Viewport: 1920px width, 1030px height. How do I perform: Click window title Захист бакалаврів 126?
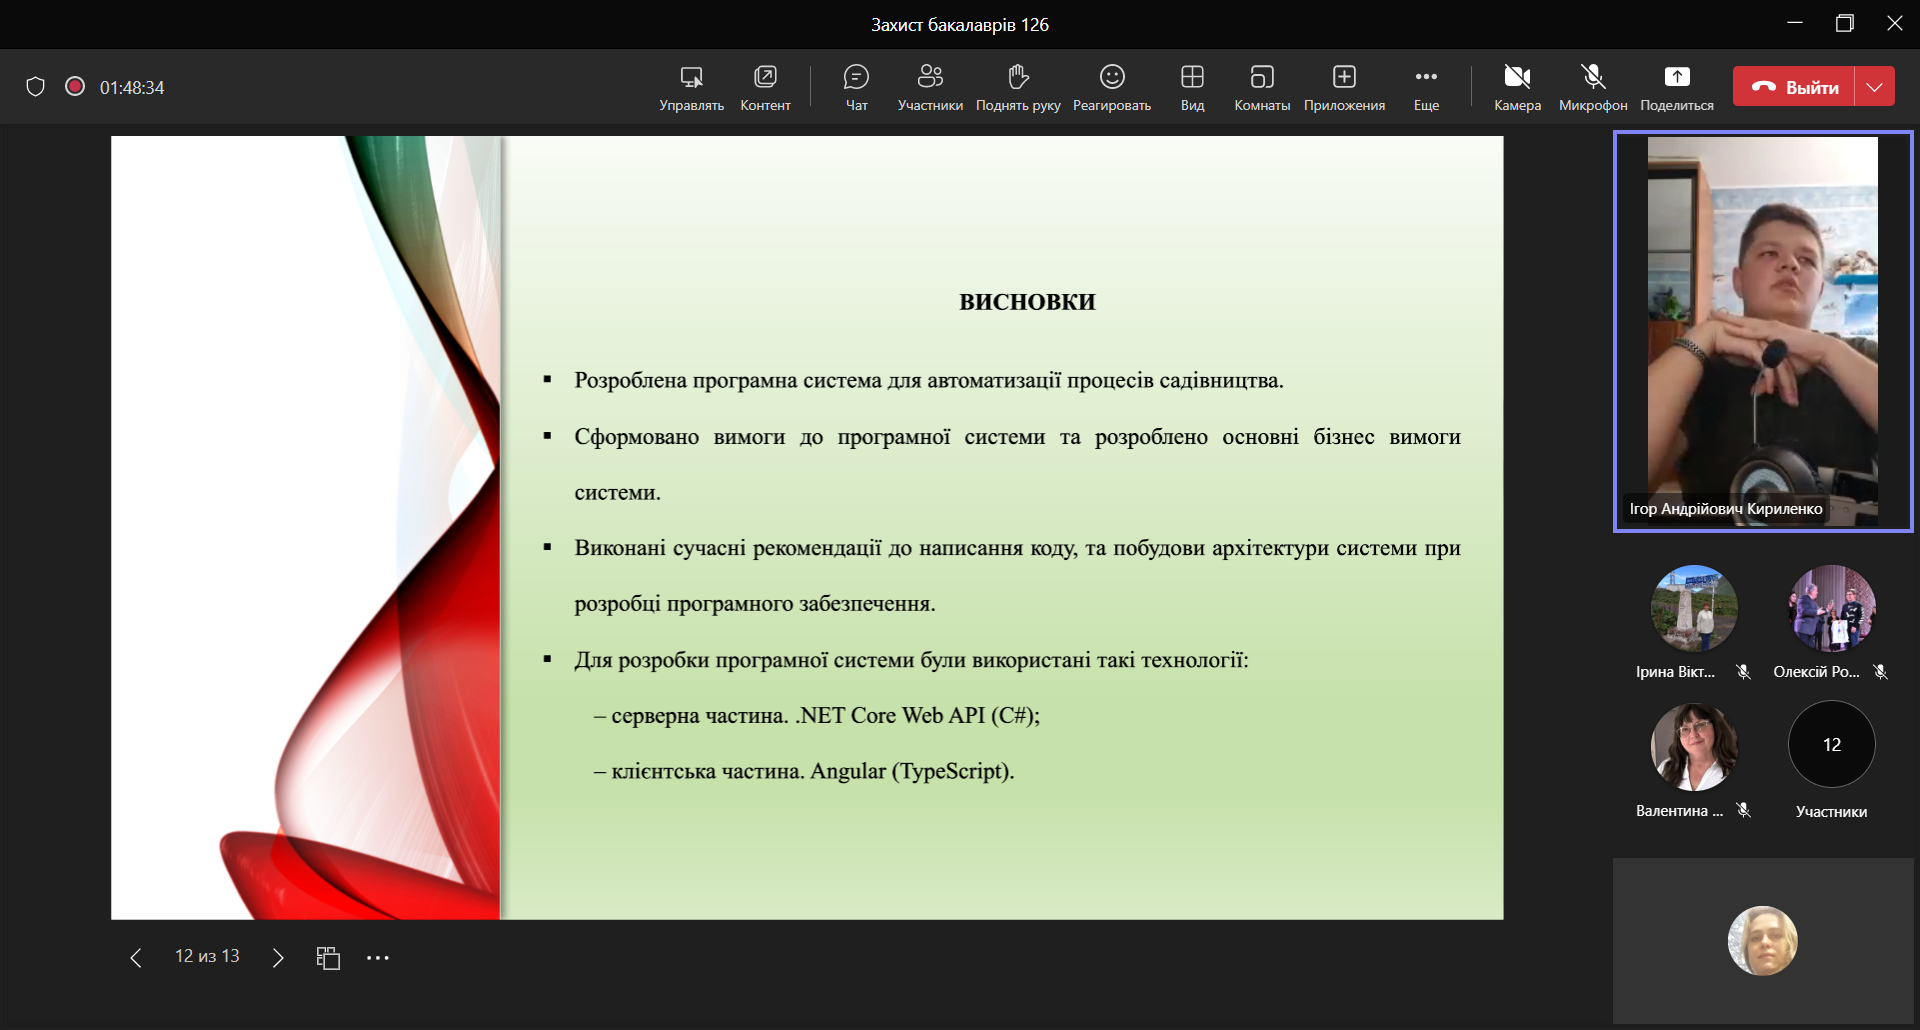960,24
